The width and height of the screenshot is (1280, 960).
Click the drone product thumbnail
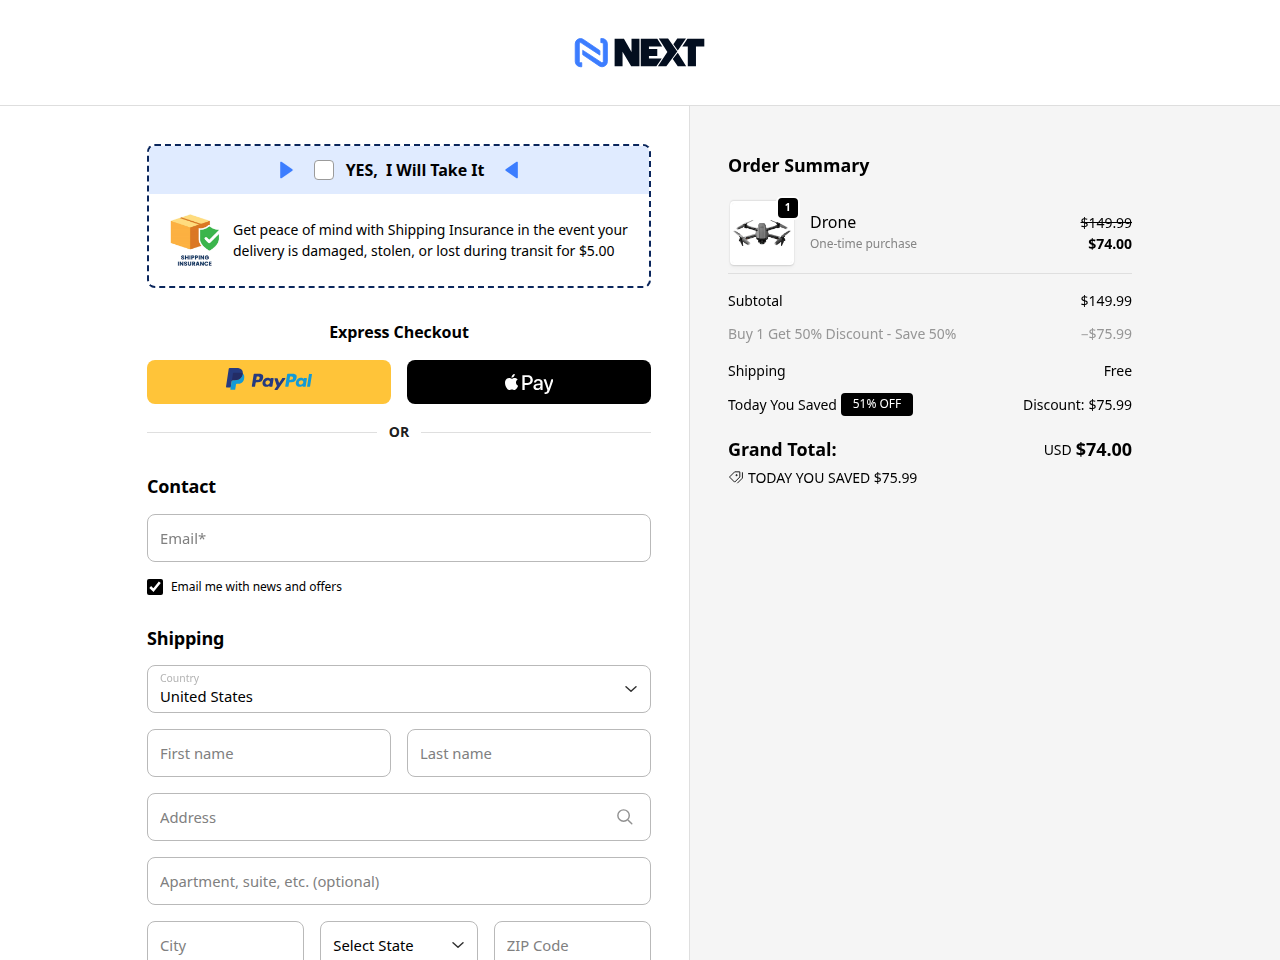coord(762,233)
